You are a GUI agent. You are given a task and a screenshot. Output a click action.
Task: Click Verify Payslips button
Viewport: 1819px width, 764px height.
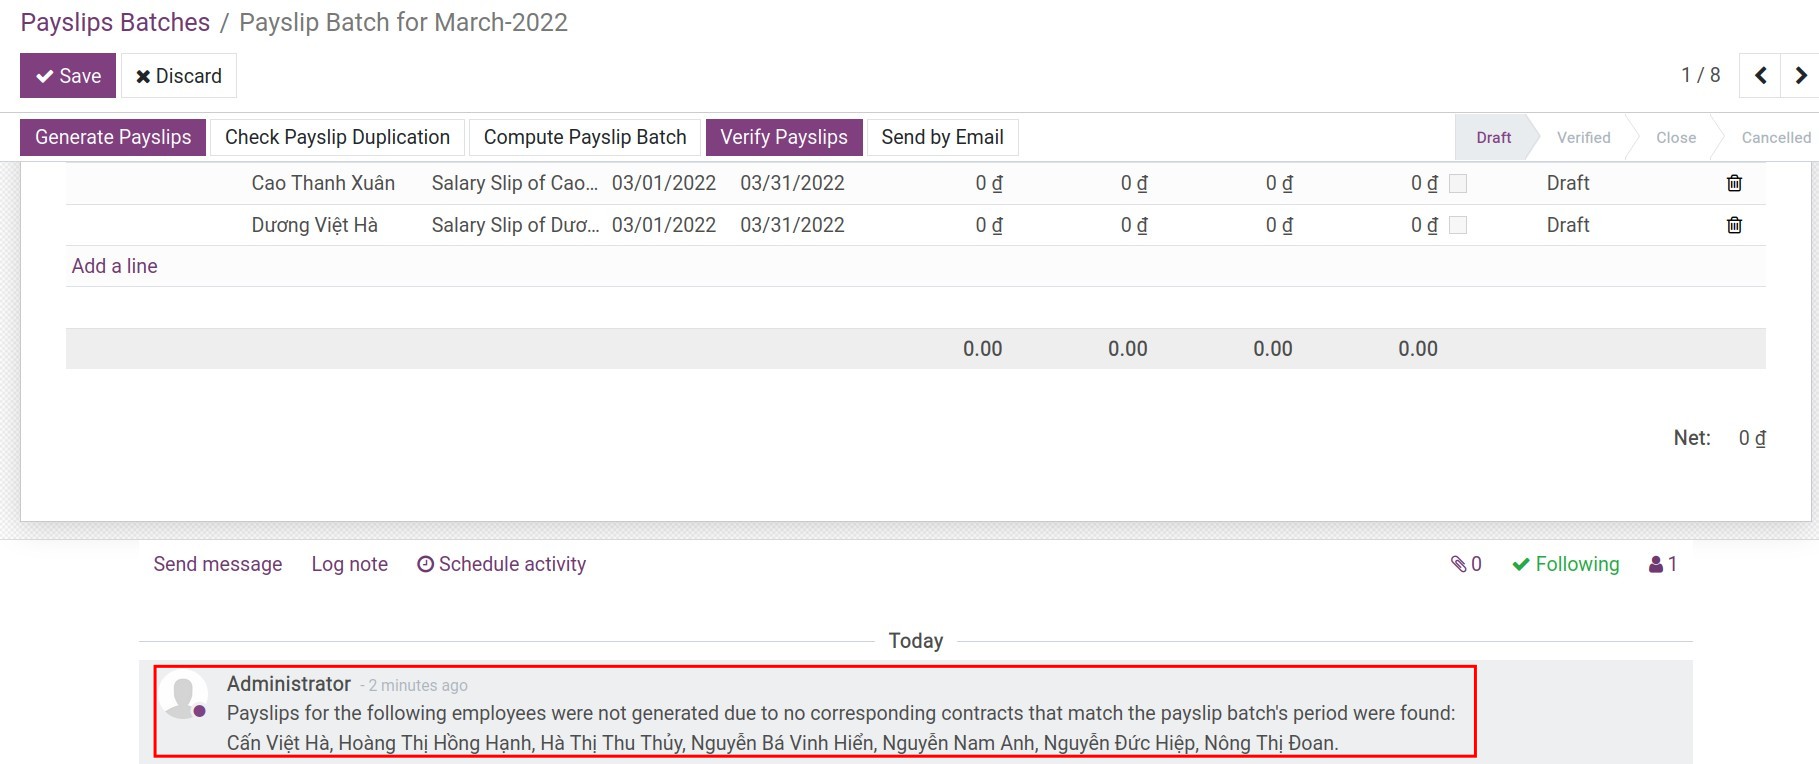784,137
